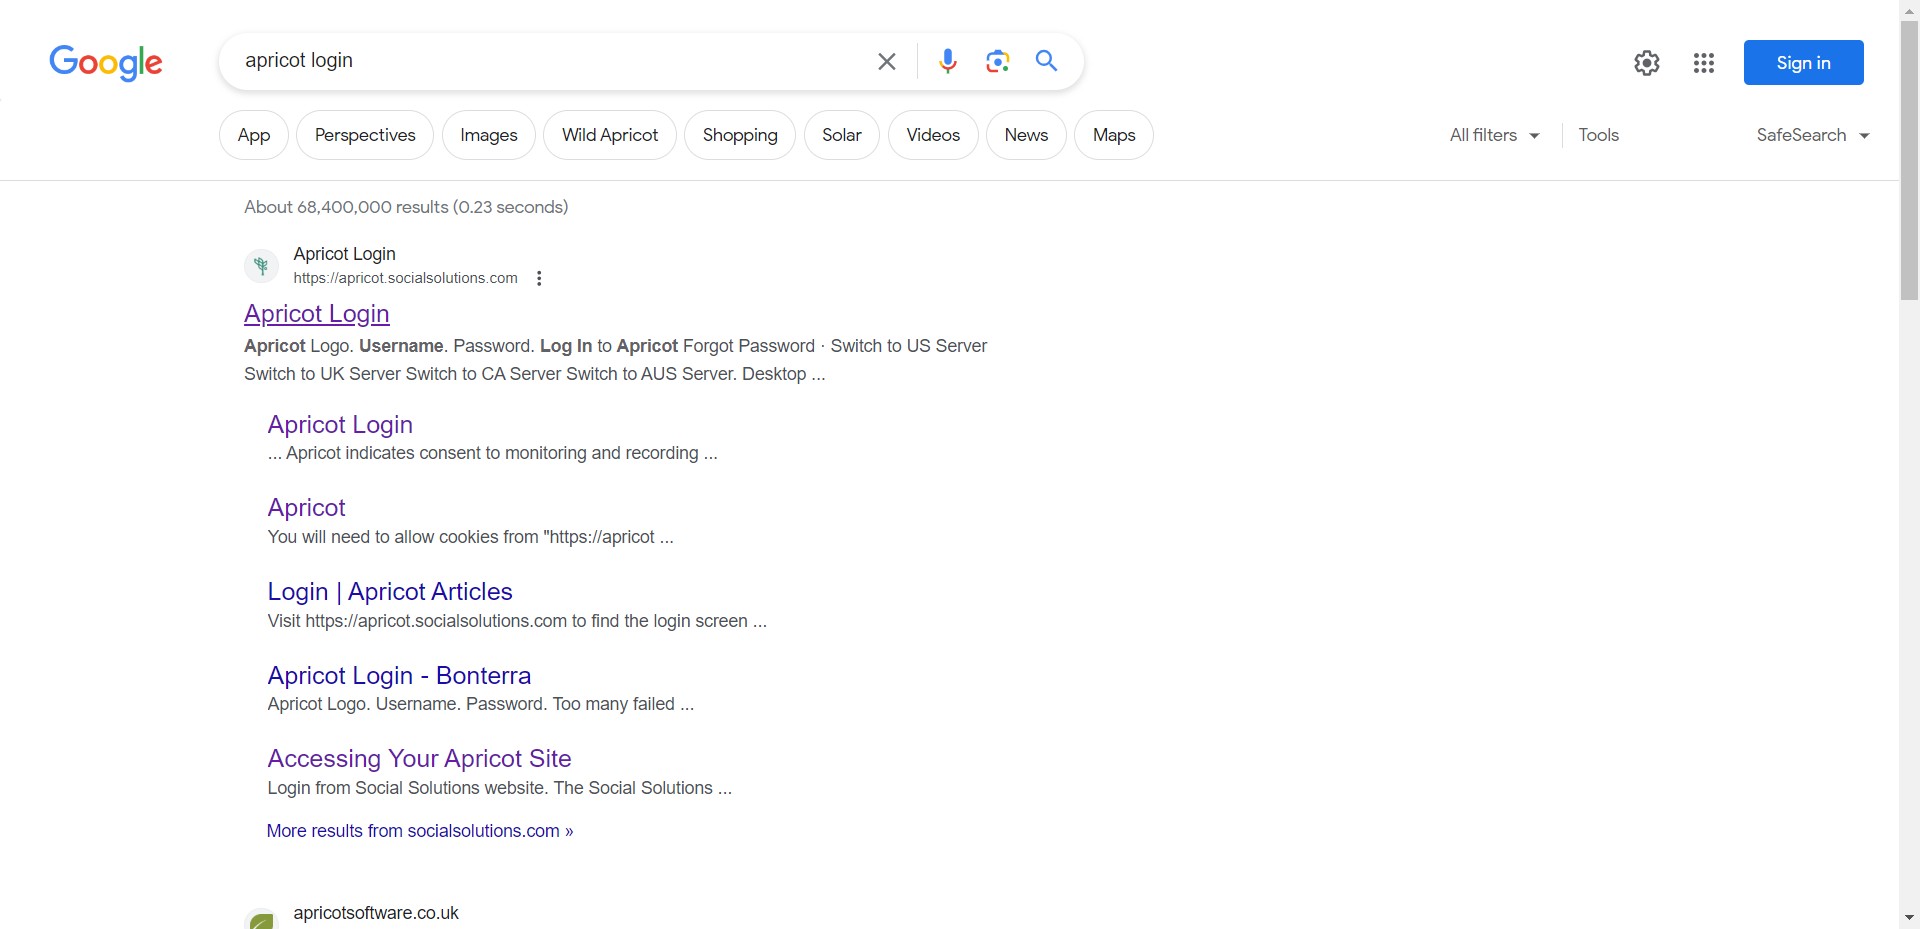Filter results by Wild Apricot
This screenshot has height=929, width=1920.
pyautogui.click(x=609, y=135)
